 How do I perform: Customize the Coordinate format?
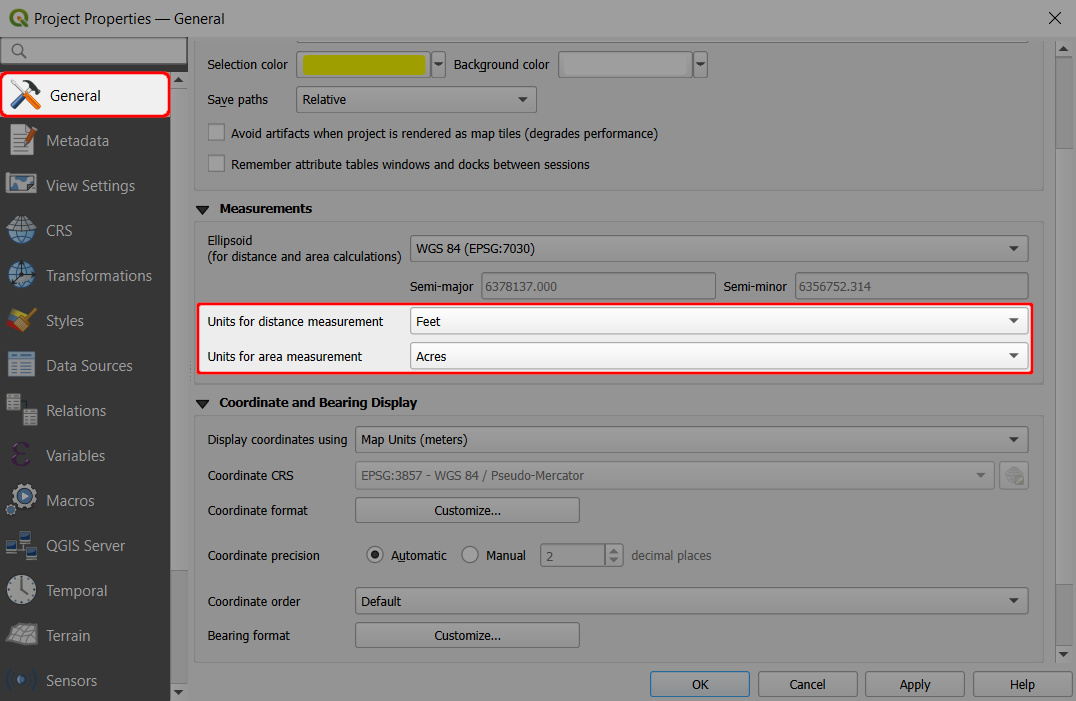(467, 510)
